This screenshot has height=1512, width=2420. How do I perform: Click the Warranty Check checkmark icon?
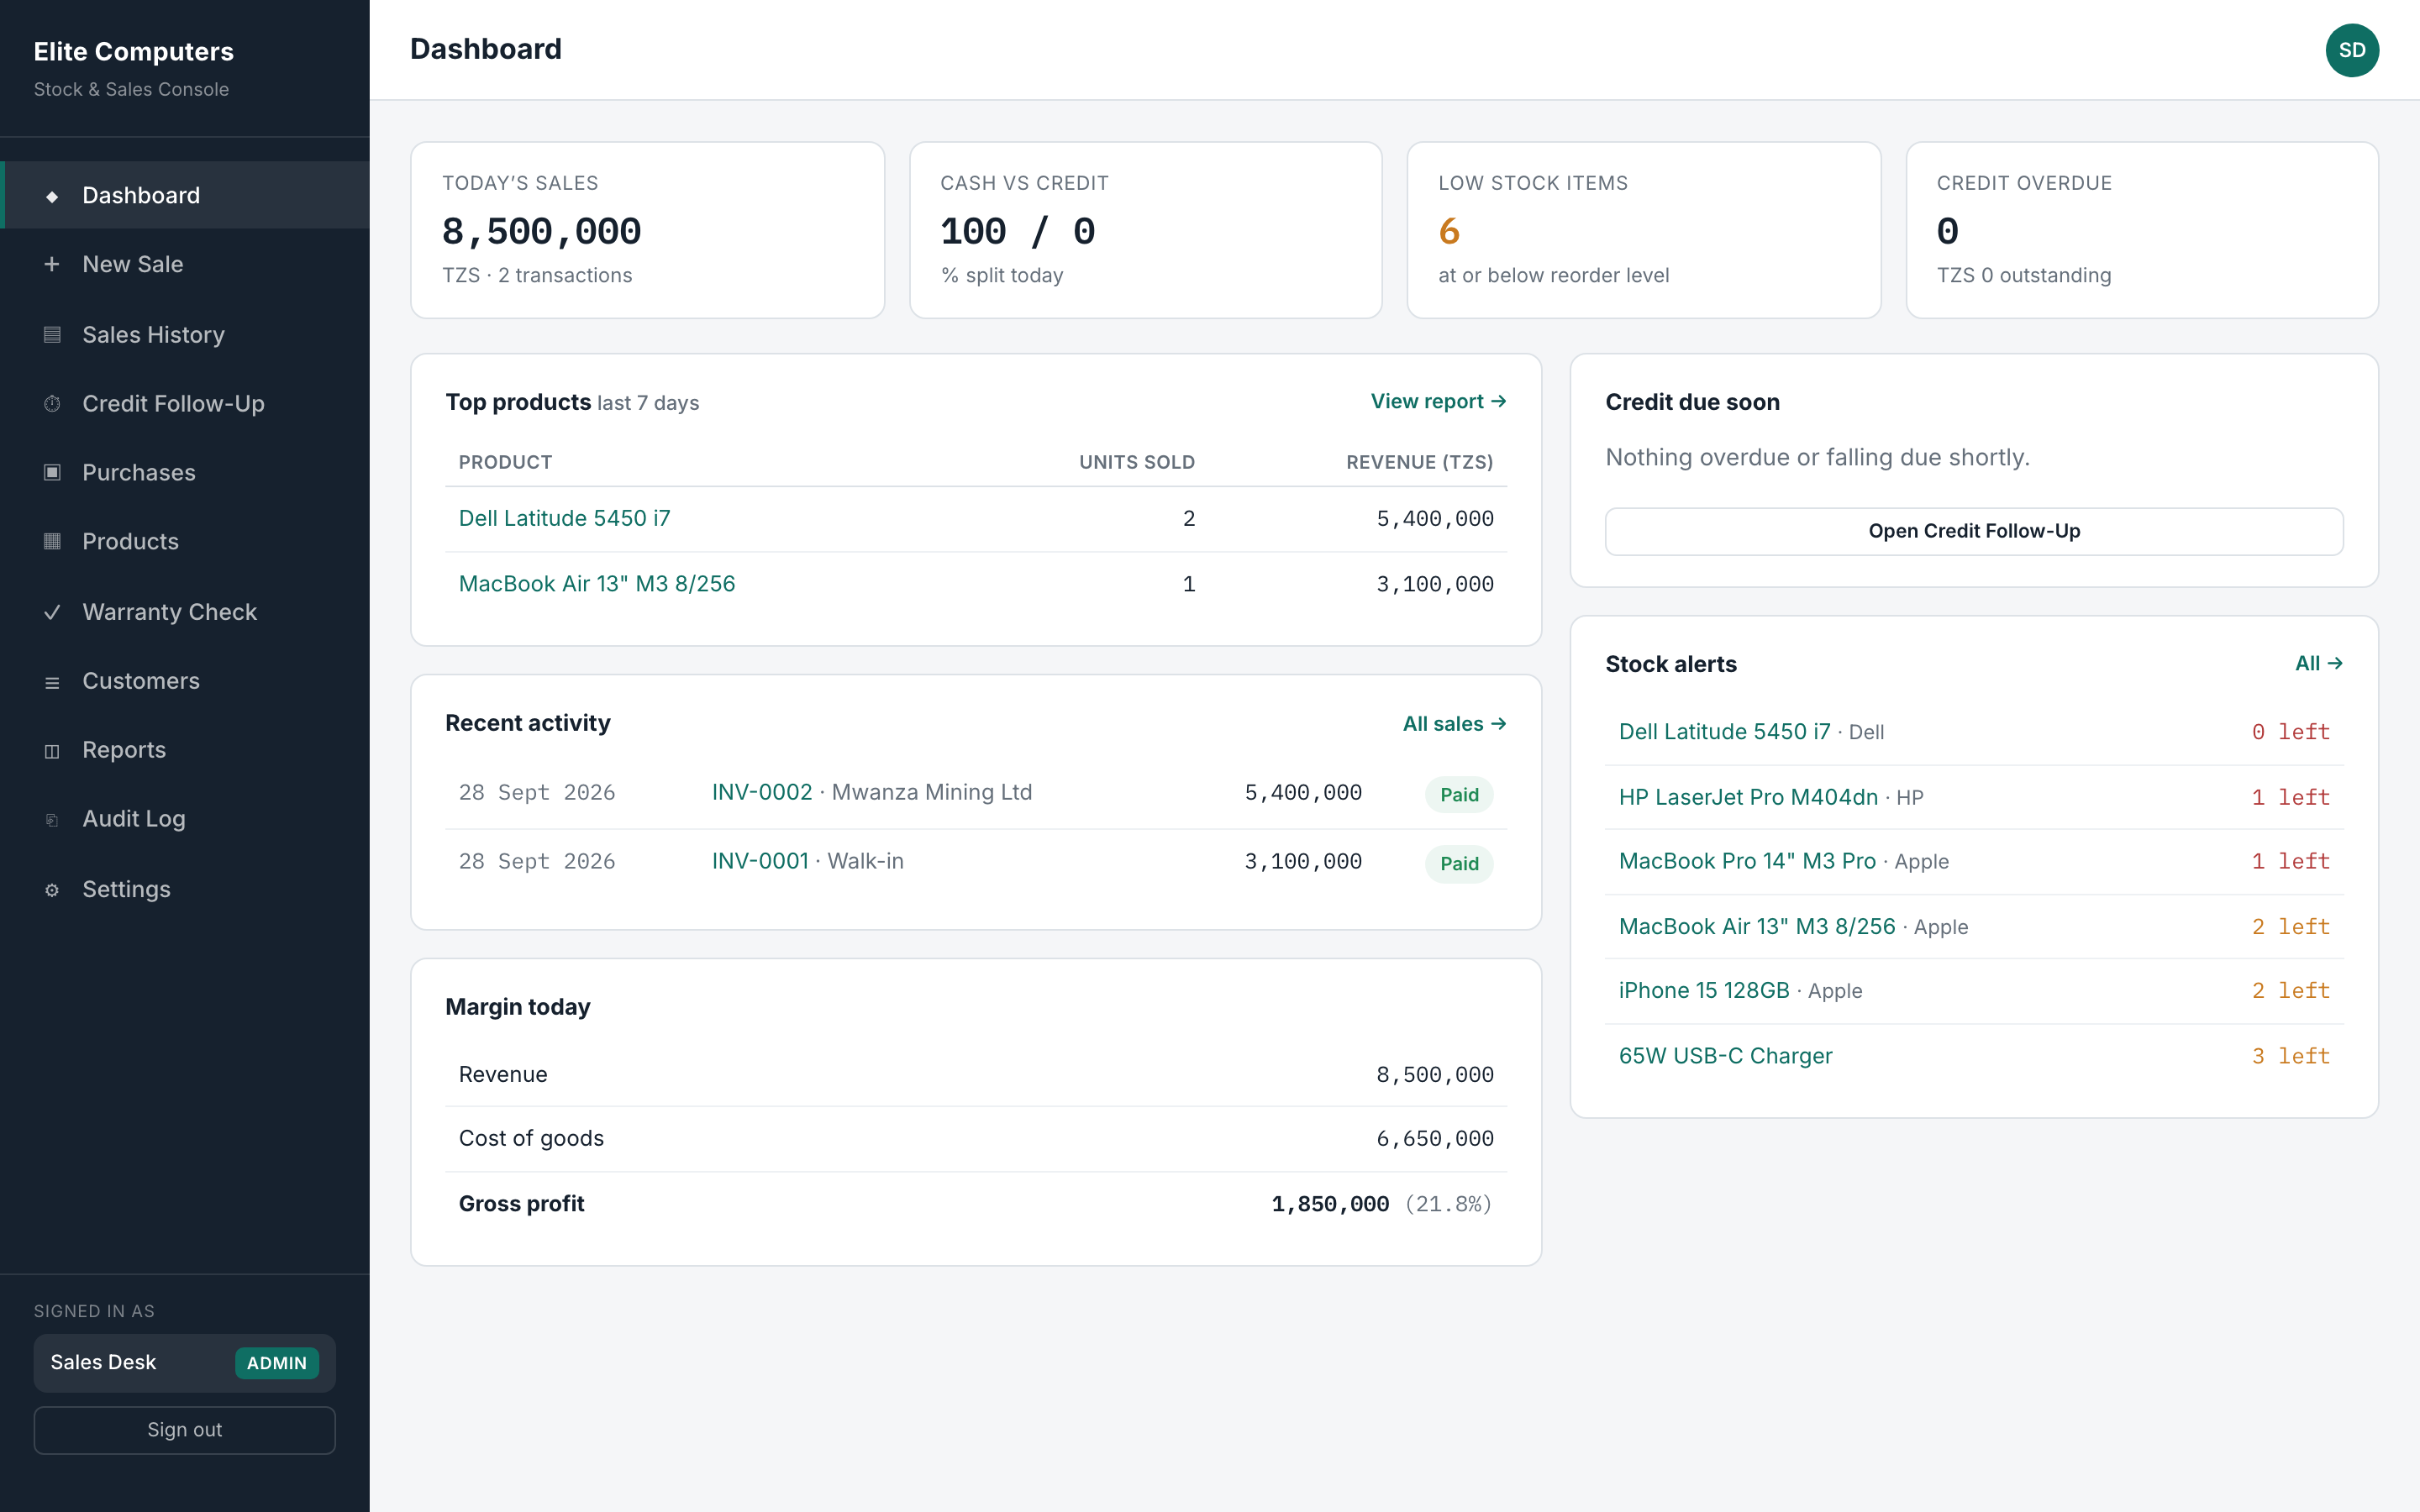(x=52, y=612)
